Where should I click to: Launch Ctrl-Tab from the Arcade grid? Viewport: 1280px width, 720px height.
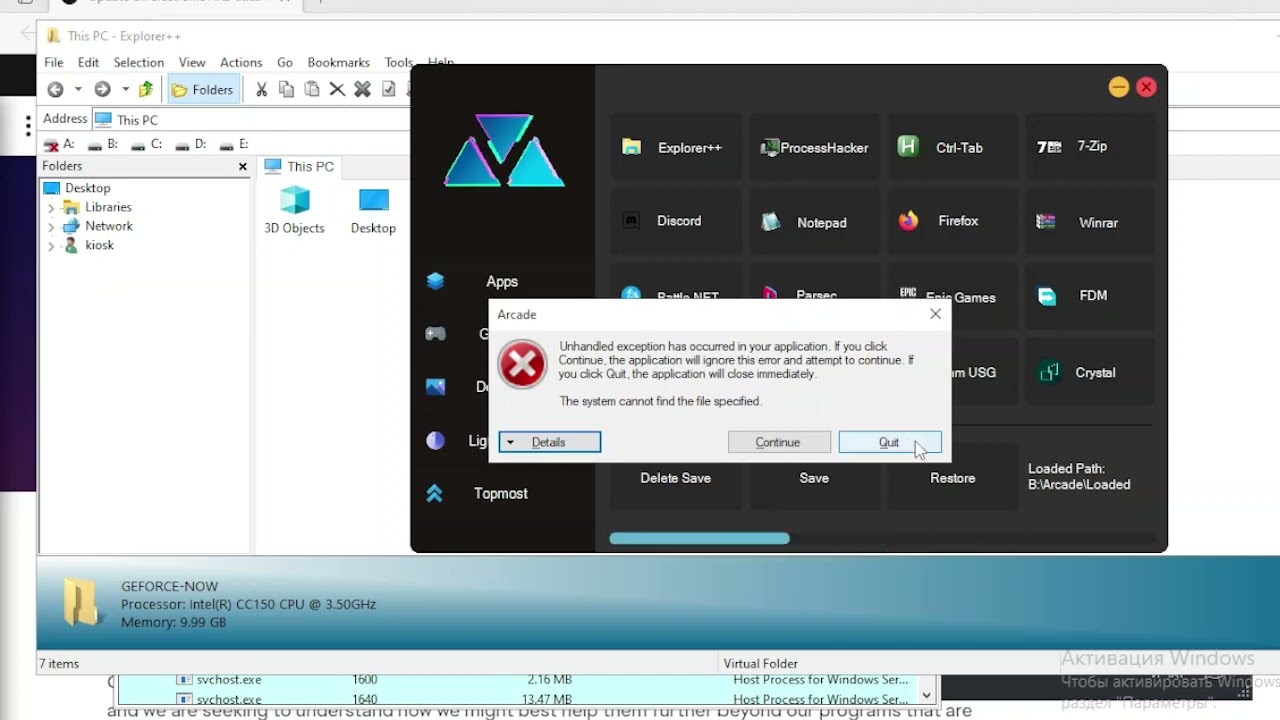(952, 148)
